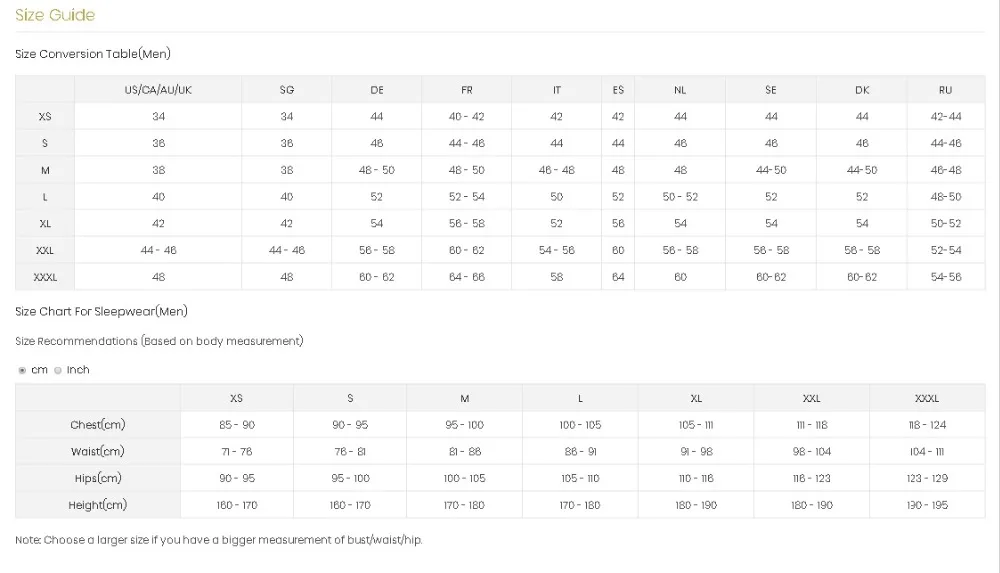Click the XXL column header in sleepwear chart
This screenshot has height=573, width=1000.
pos(811,398)
